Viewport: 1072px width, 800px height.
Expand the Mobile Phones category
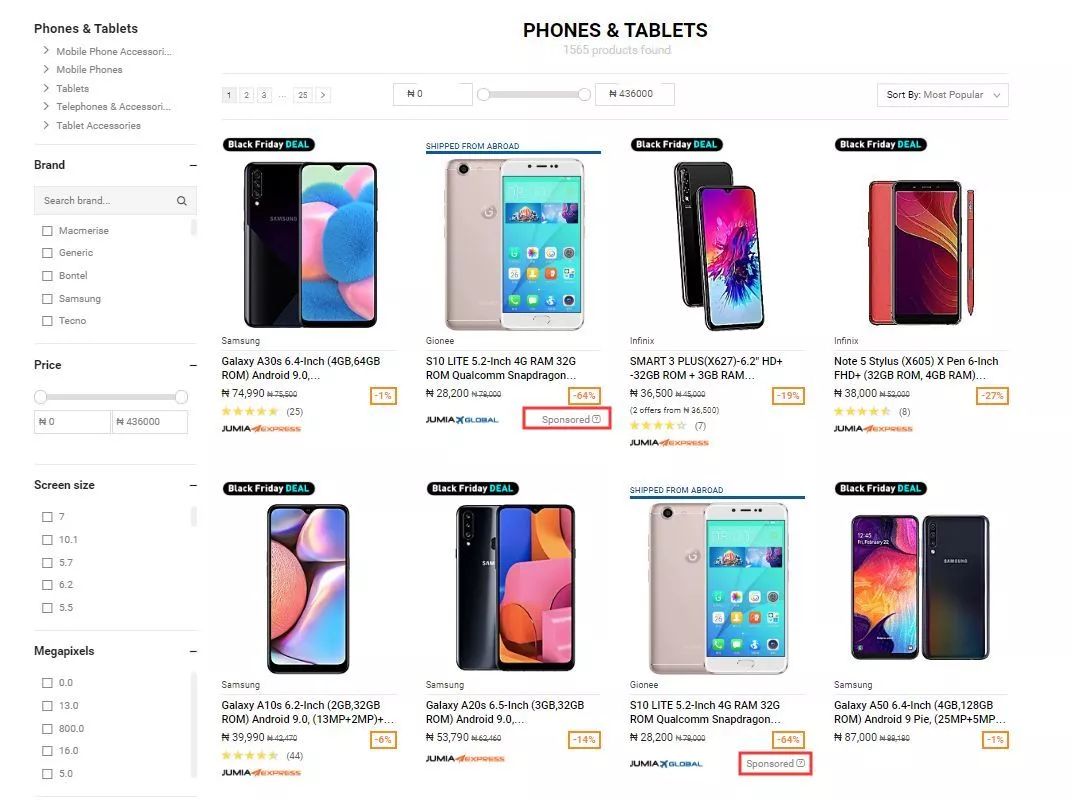pos(89,70)
